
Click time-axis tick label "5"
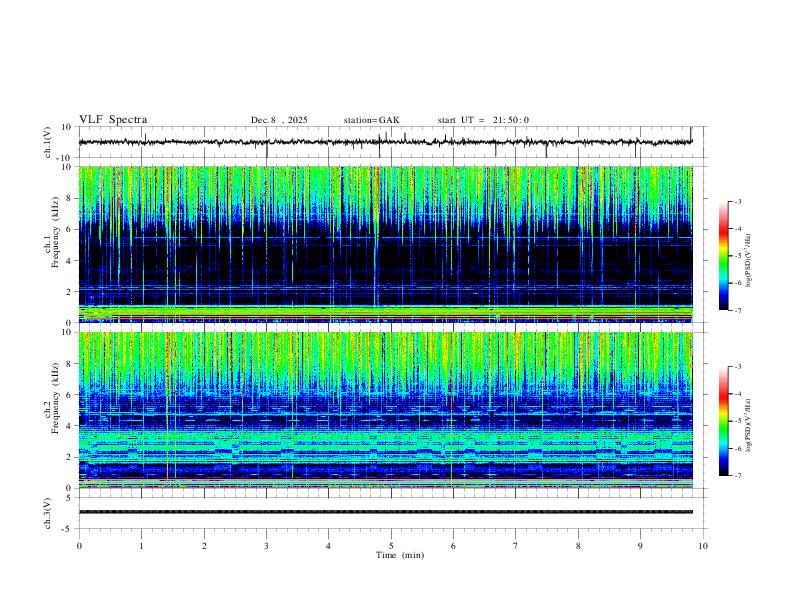[x=391, y=546]
